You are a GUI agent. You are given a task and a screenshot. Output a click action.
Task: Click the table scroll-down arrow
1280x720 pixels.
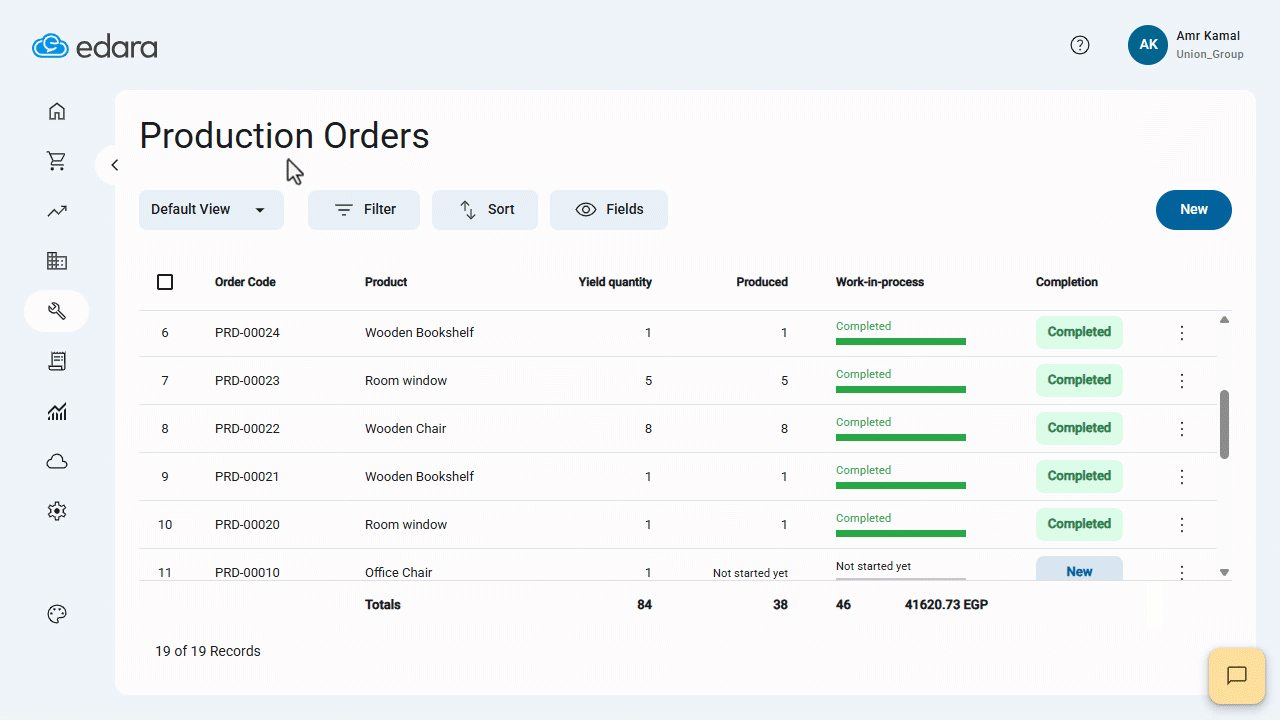click(1224, 572)
